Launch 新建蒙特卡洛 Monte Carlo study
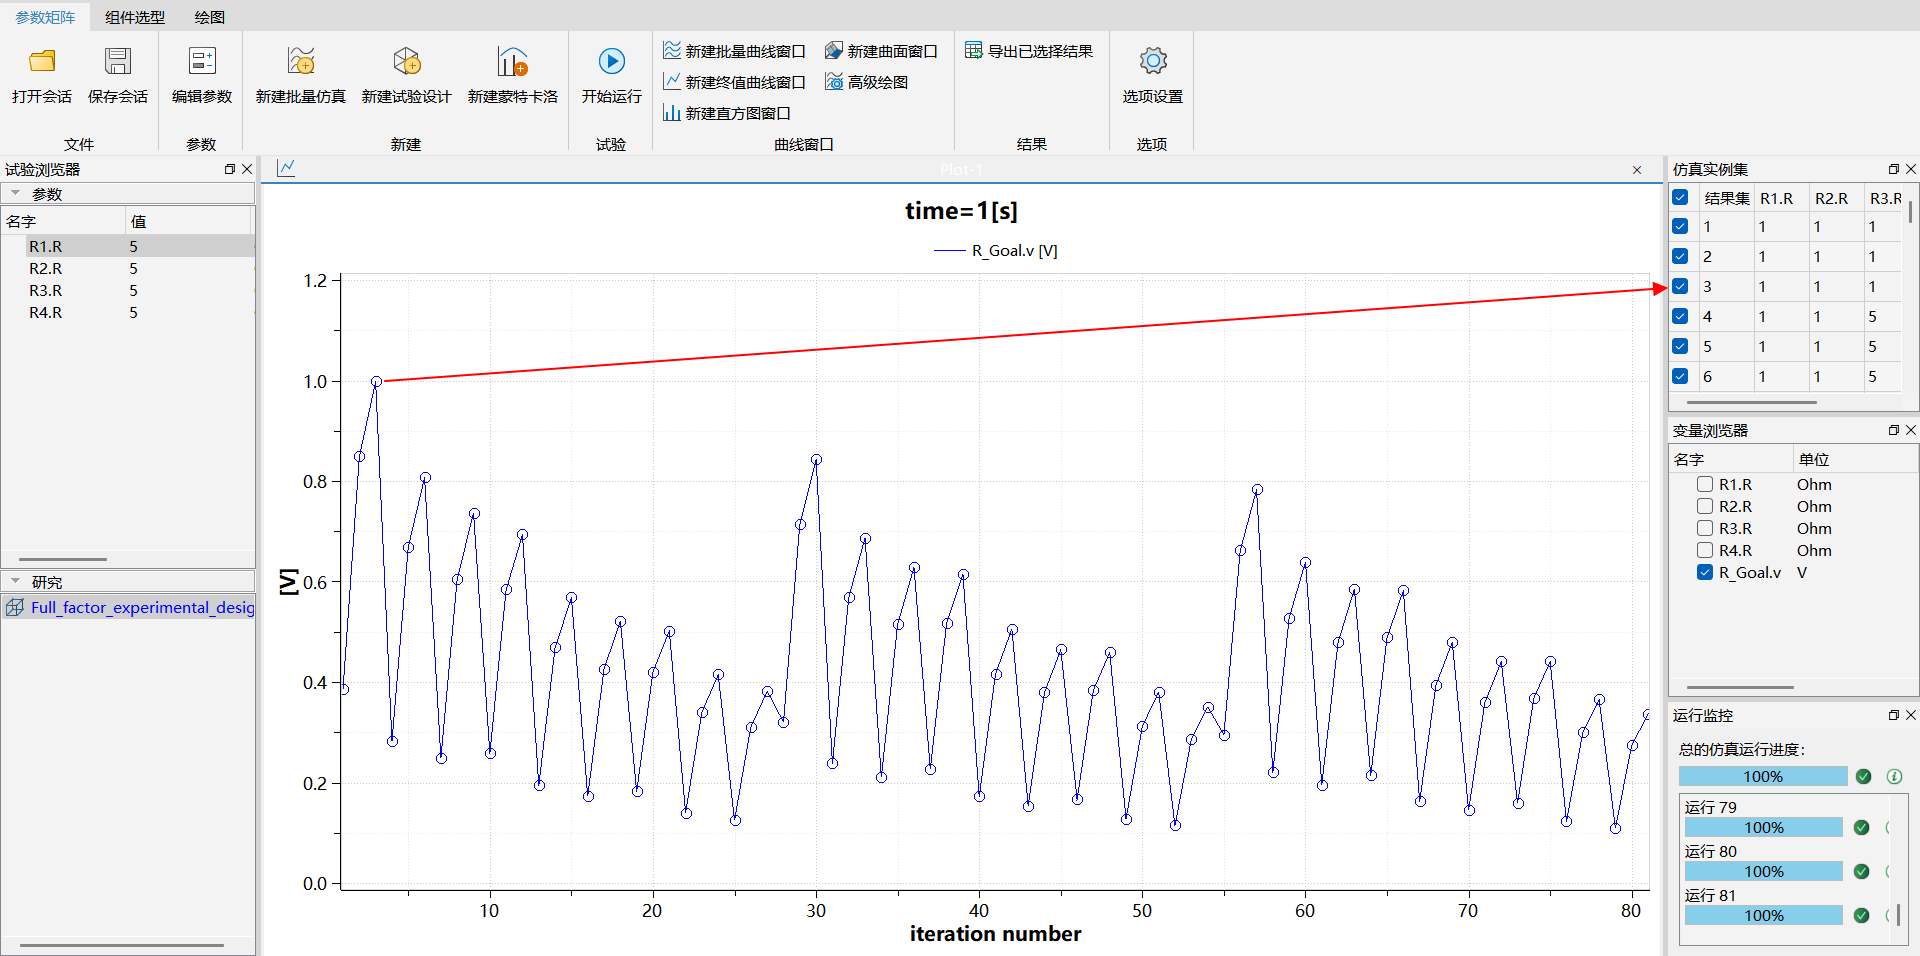 click(512, 62)
